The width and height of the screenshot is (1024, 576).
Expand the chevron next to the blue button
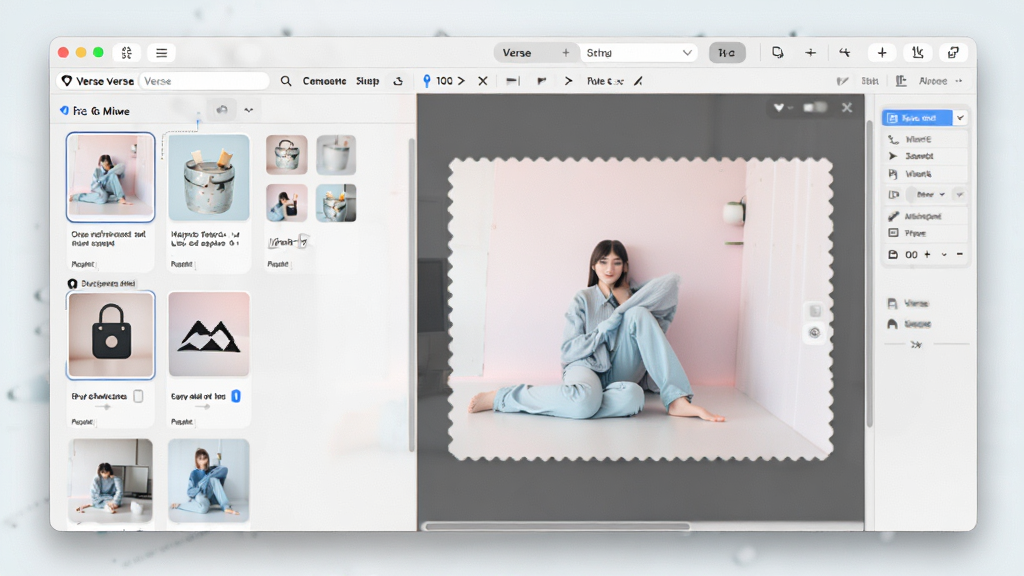960,118
